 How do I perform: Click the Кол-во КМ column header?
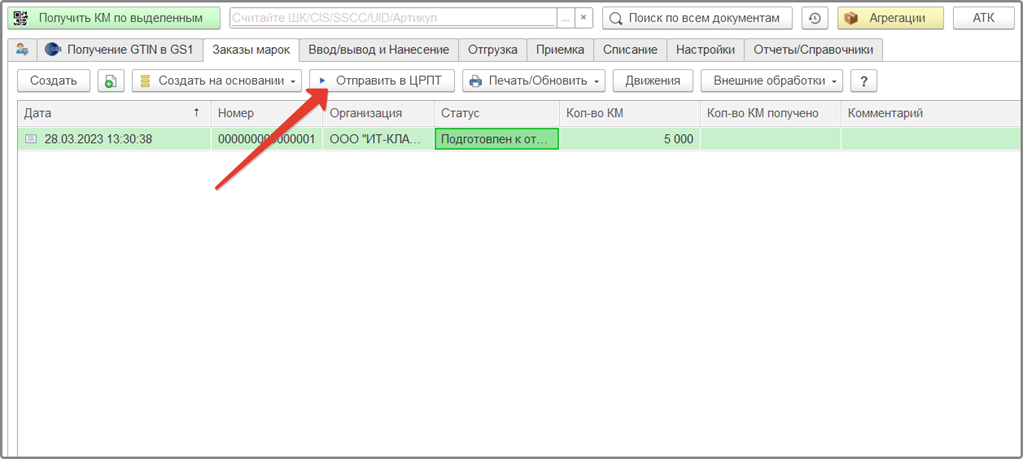(630, 113)
